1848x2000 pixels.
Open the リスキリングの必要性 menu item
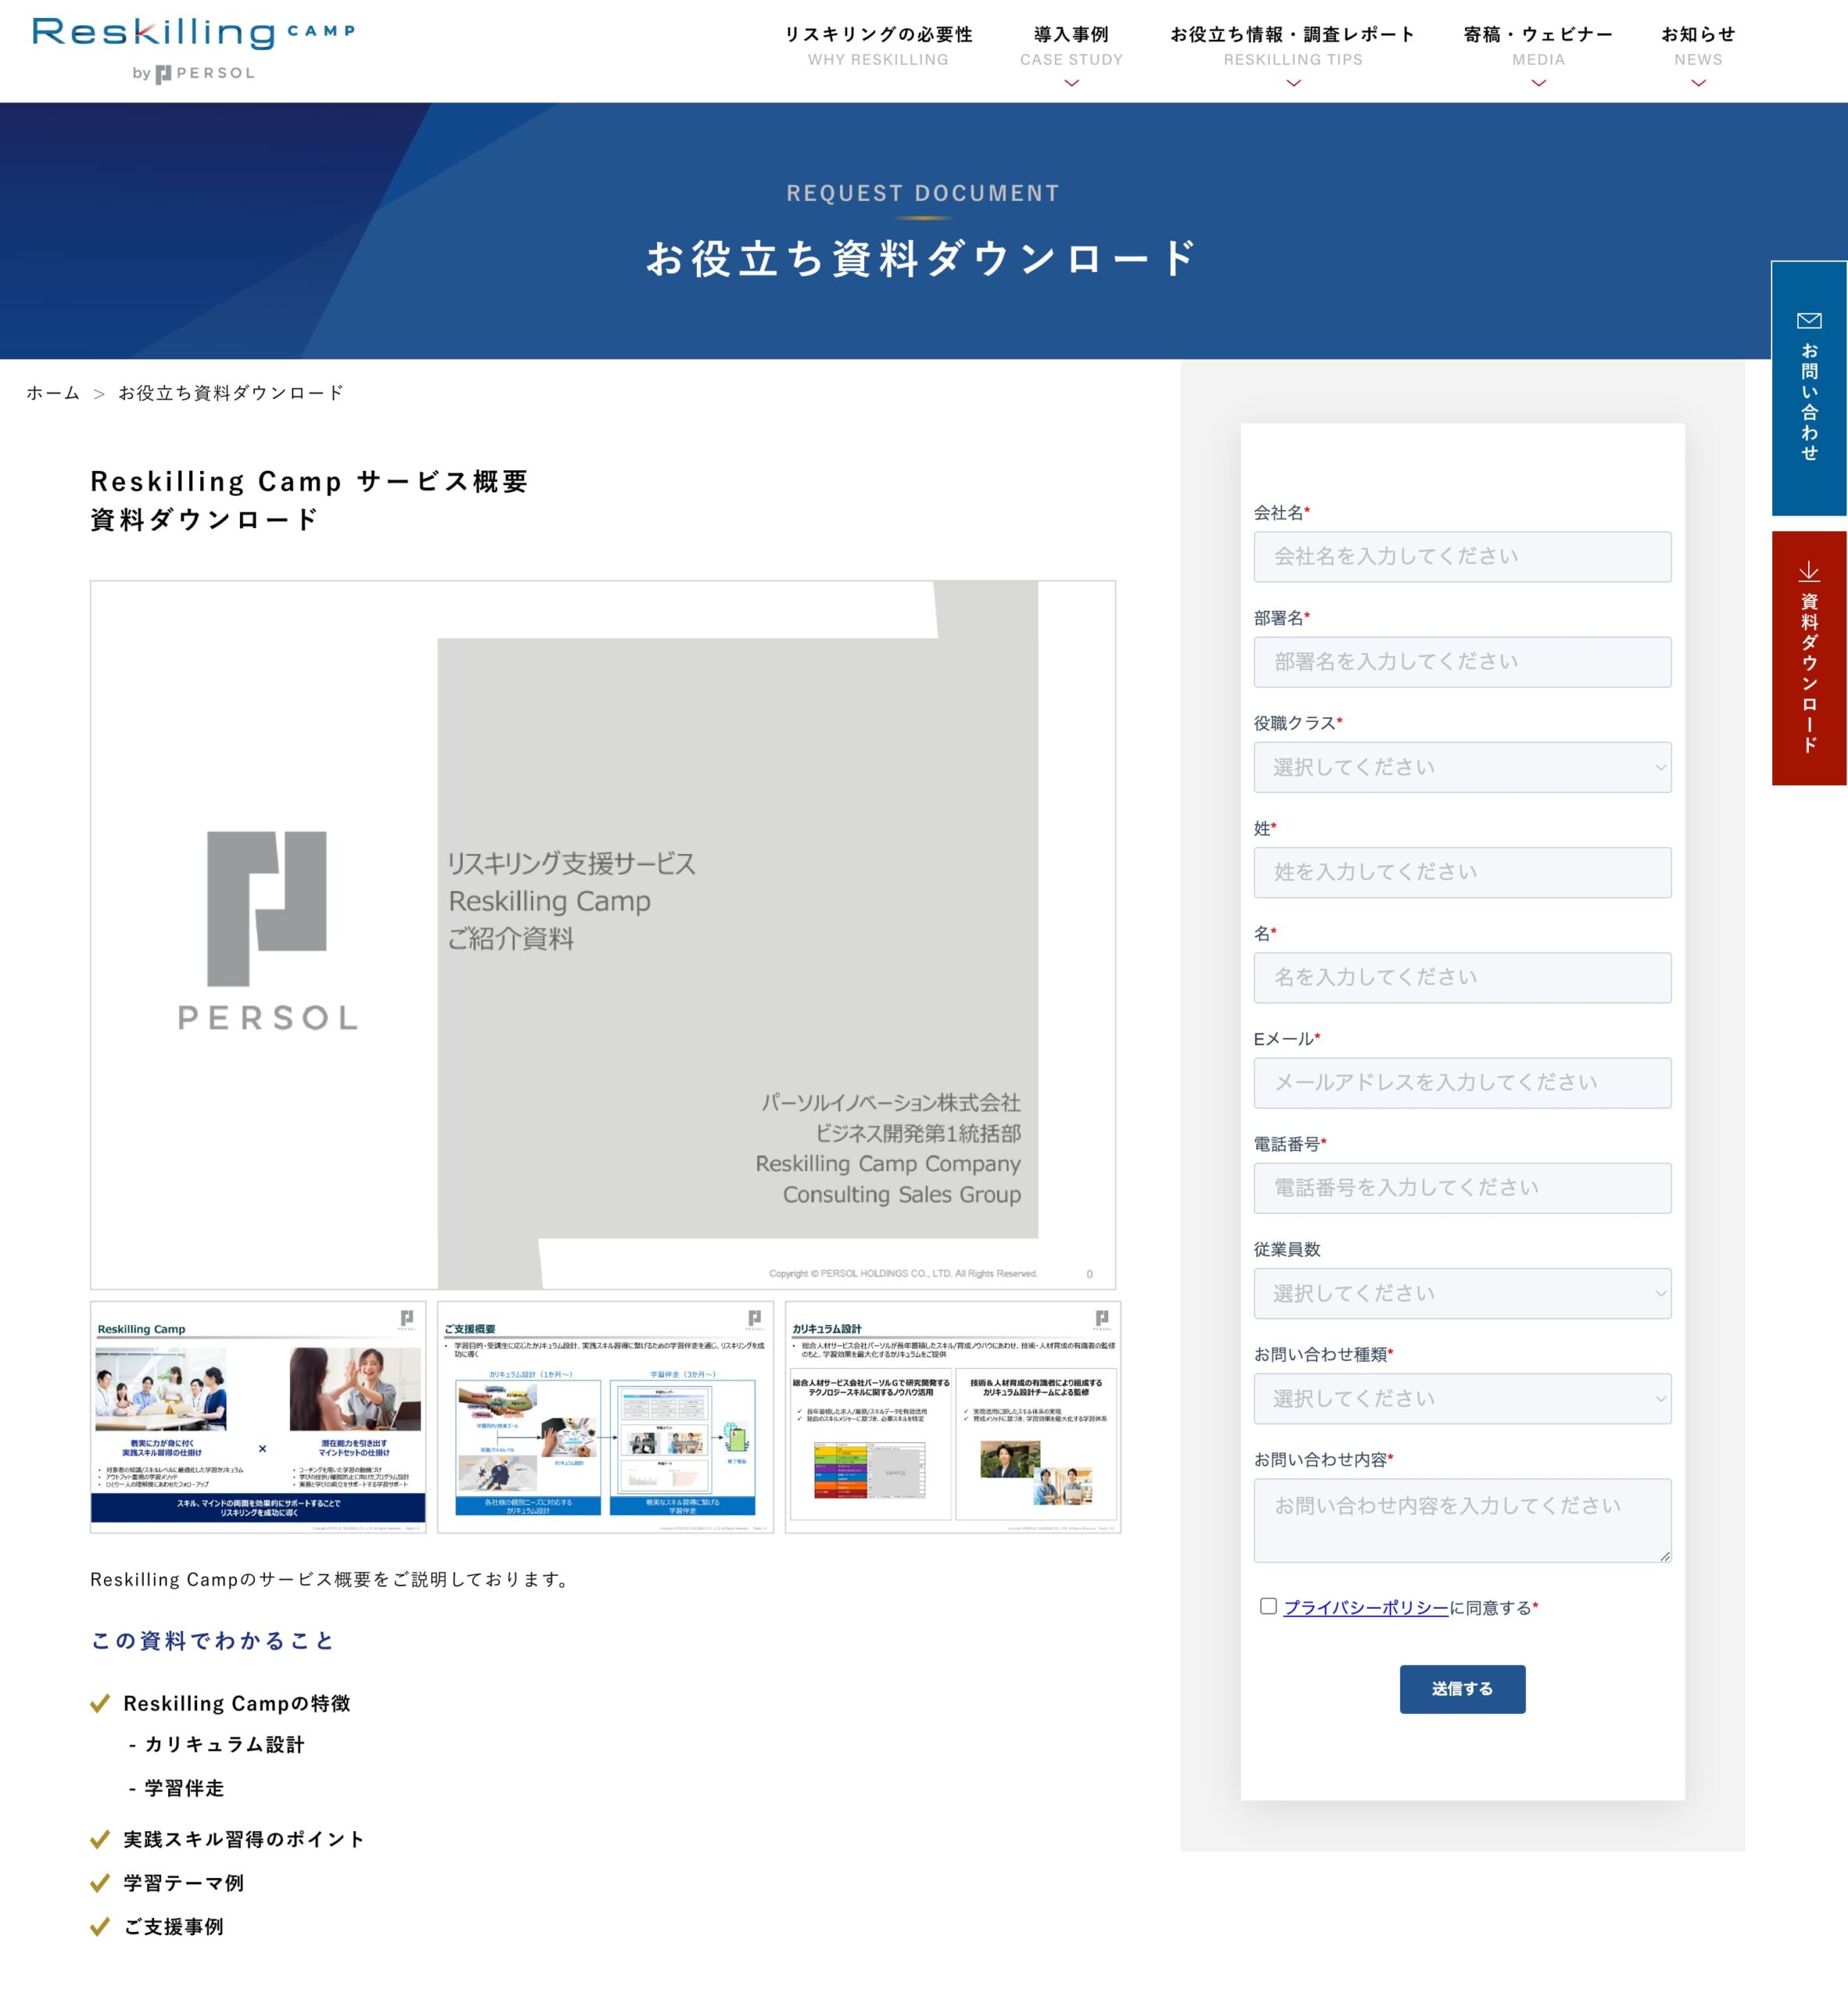878,46
